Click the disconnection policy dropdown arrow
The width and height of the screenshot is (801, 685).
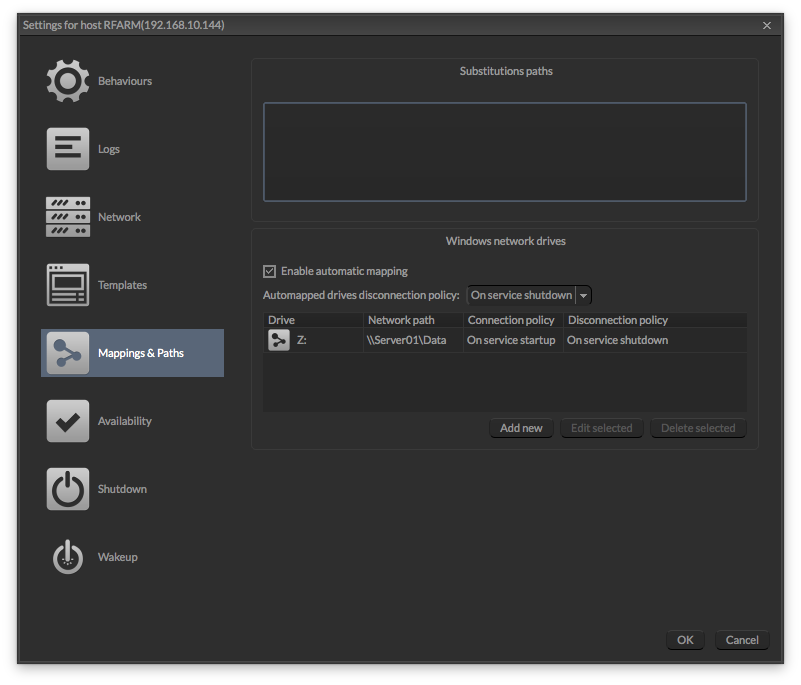[x=584, y=294]
